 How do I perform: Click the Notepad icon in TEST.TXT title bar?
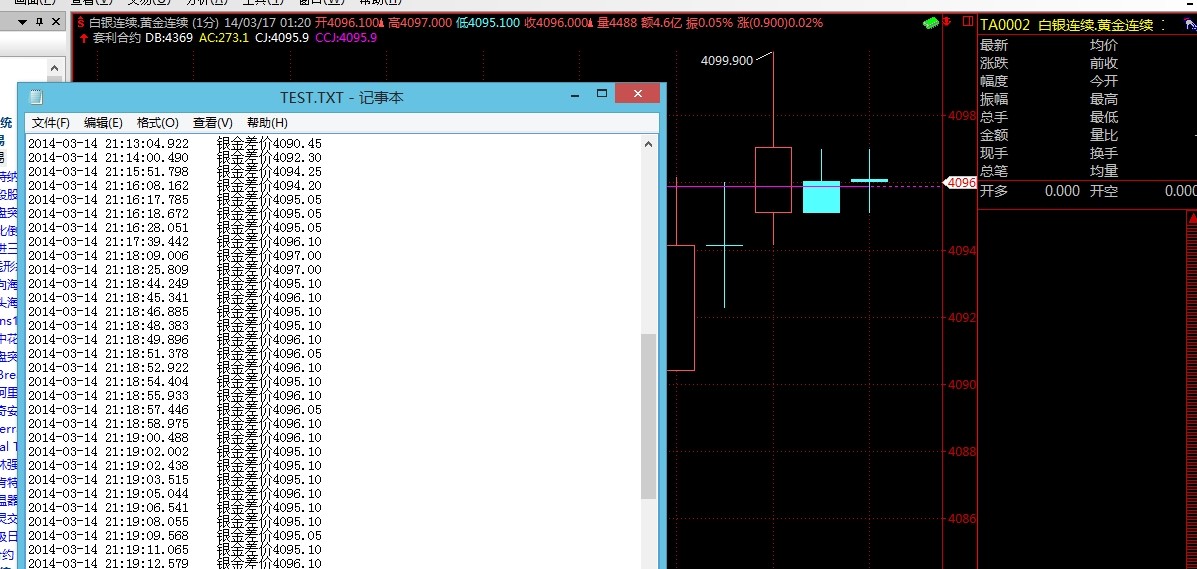[x=37, y=97]
